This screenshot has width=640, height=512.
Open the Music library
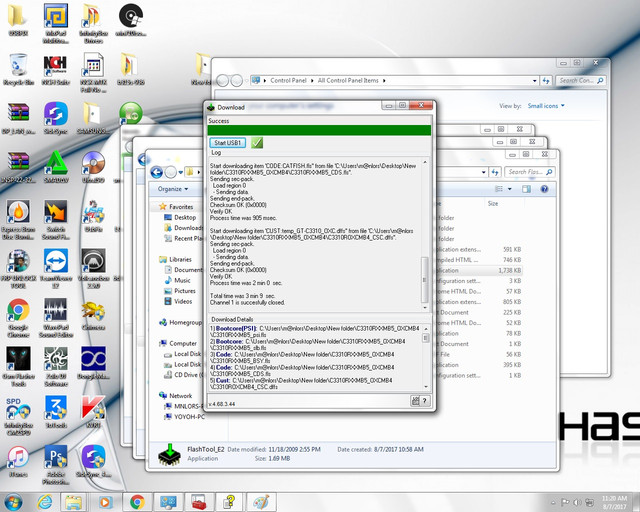coord(178,280)
